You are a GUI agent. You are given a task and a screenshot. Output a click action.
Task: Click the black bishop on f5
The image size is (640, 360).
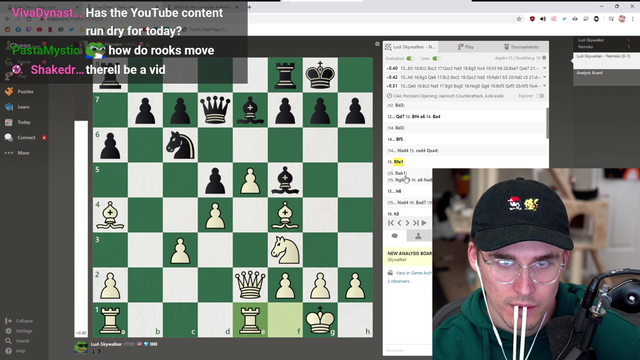coord(285,180)
